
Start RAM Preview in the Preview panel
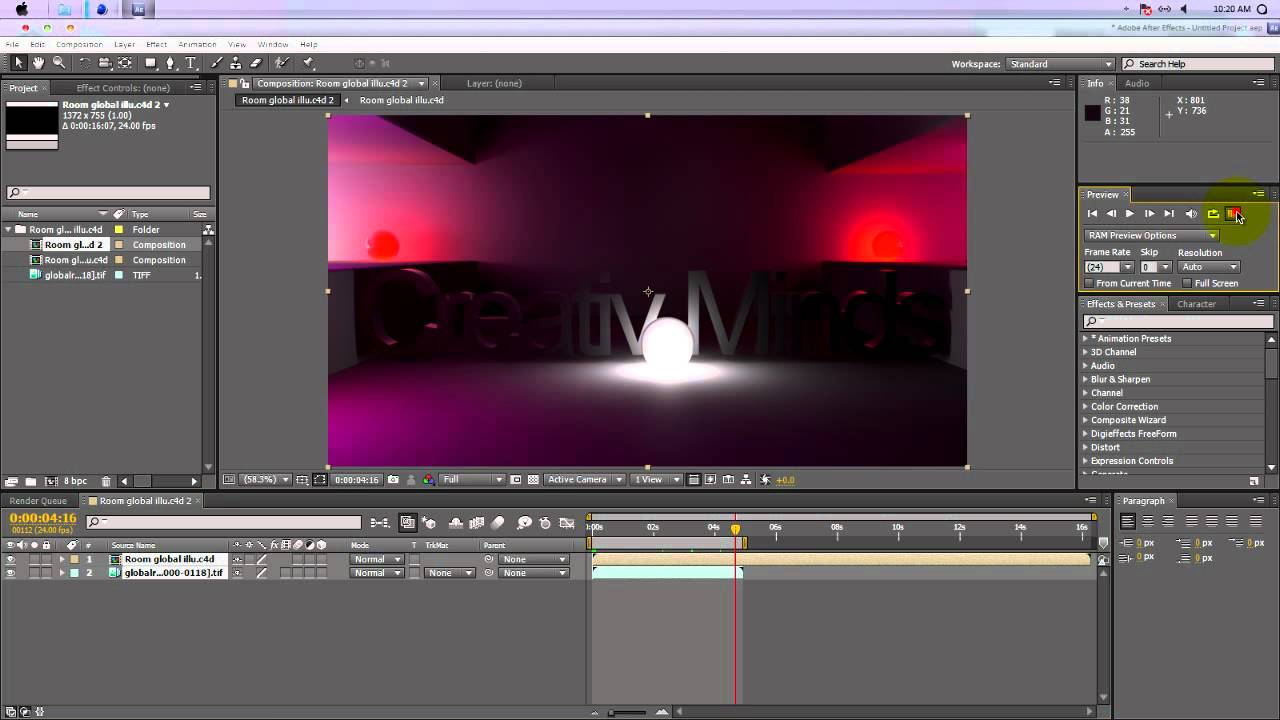1234,214
